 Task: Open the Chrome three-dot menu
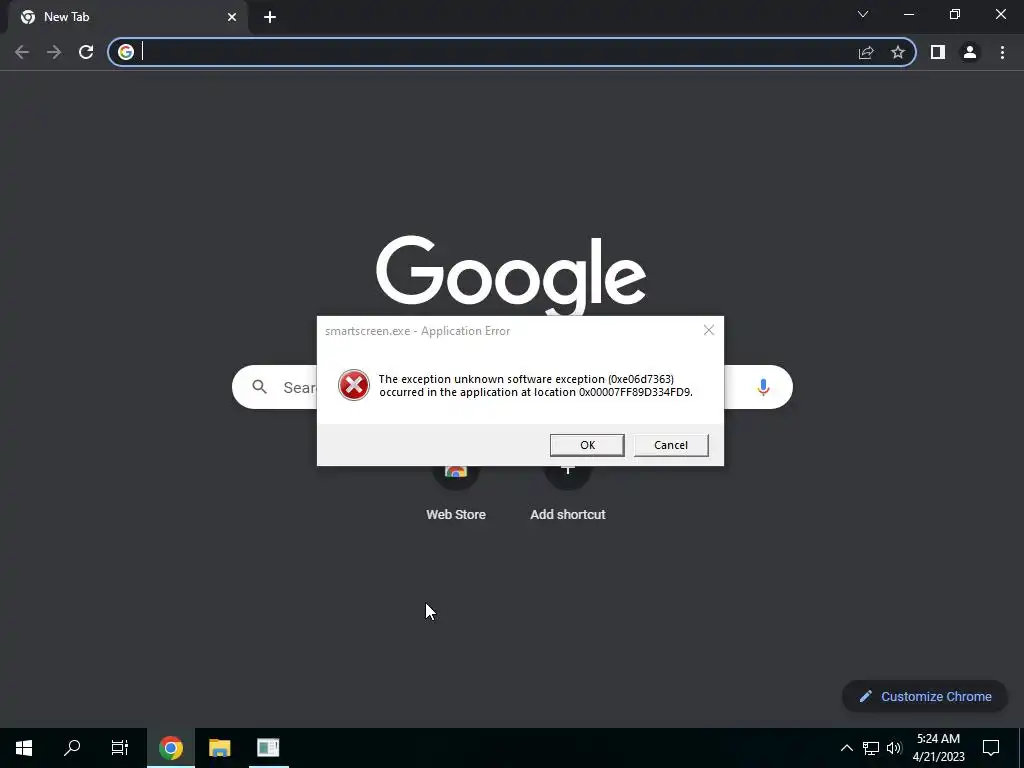[1002, 52]
